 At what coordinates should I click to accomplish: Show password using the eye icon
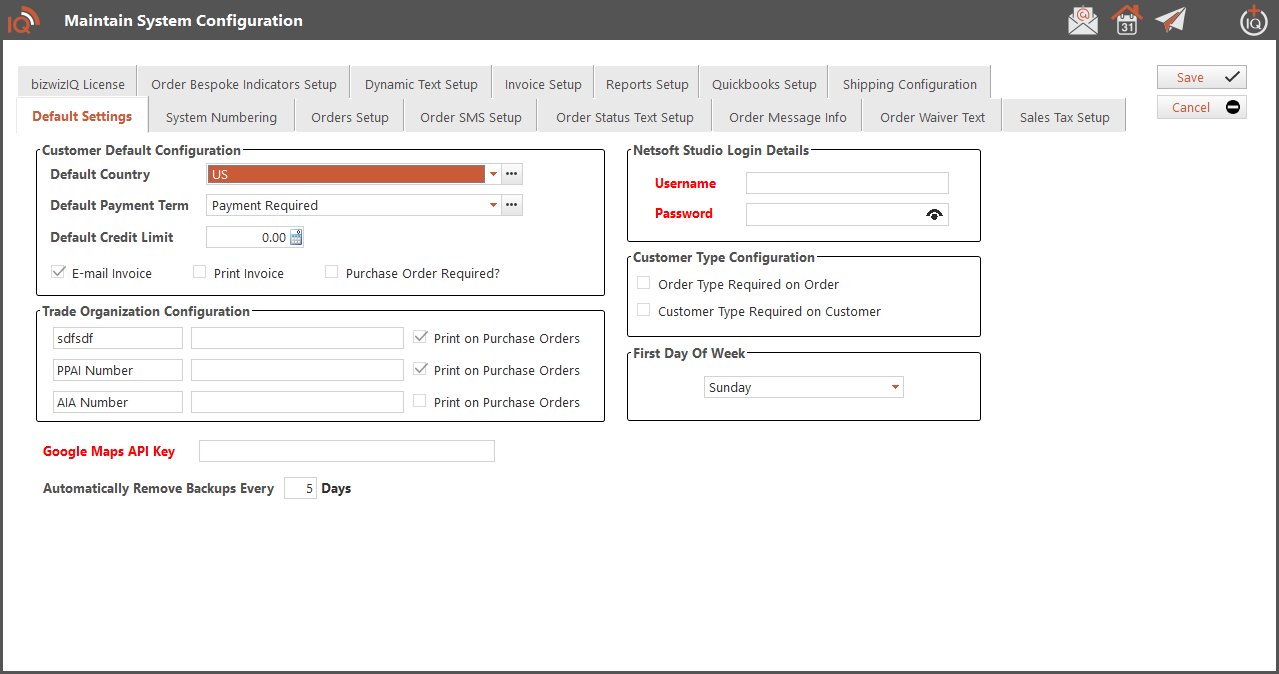[x=935, y=214]
